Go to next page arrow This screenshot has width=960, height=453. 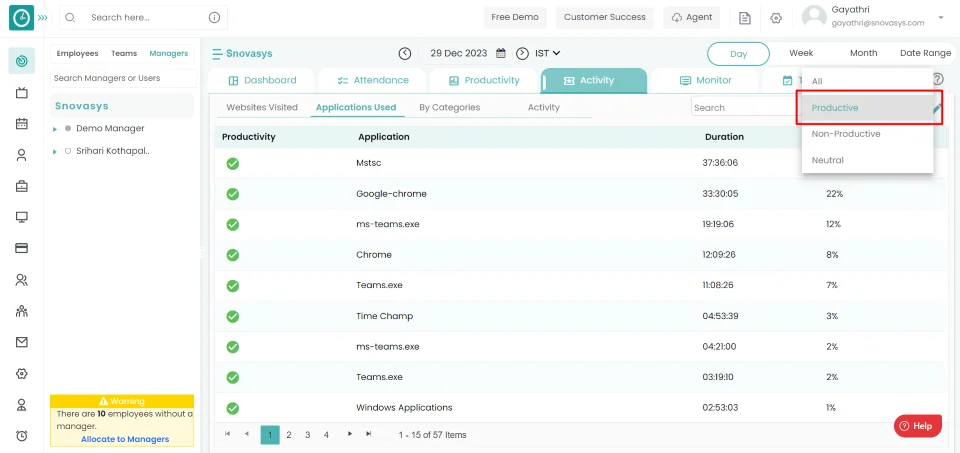coord(350,434)
